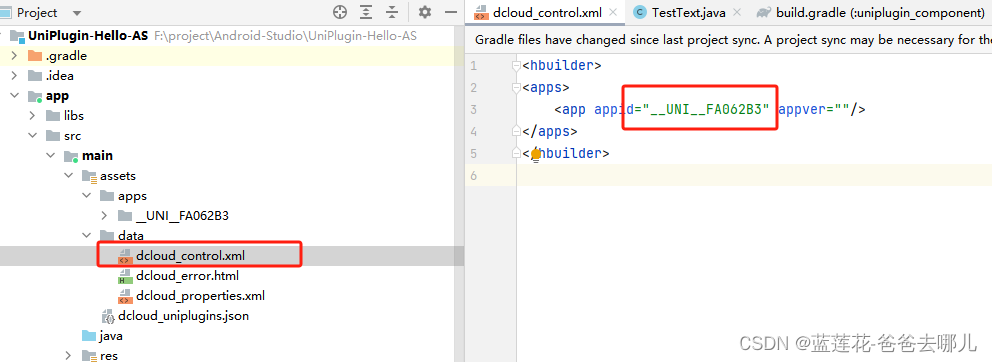The height and width of the screenshot is (362, 992).
Task: Select dcloud_control.xml in project tree
Action: (x=190, y=256)
